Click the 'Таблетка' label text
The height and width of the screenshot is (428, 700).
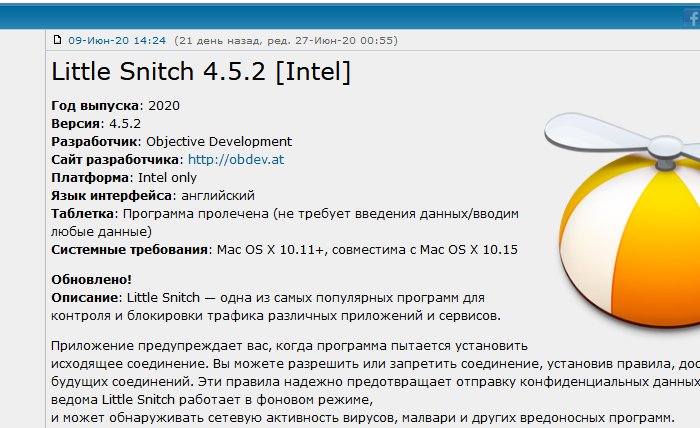click(83, 214)
